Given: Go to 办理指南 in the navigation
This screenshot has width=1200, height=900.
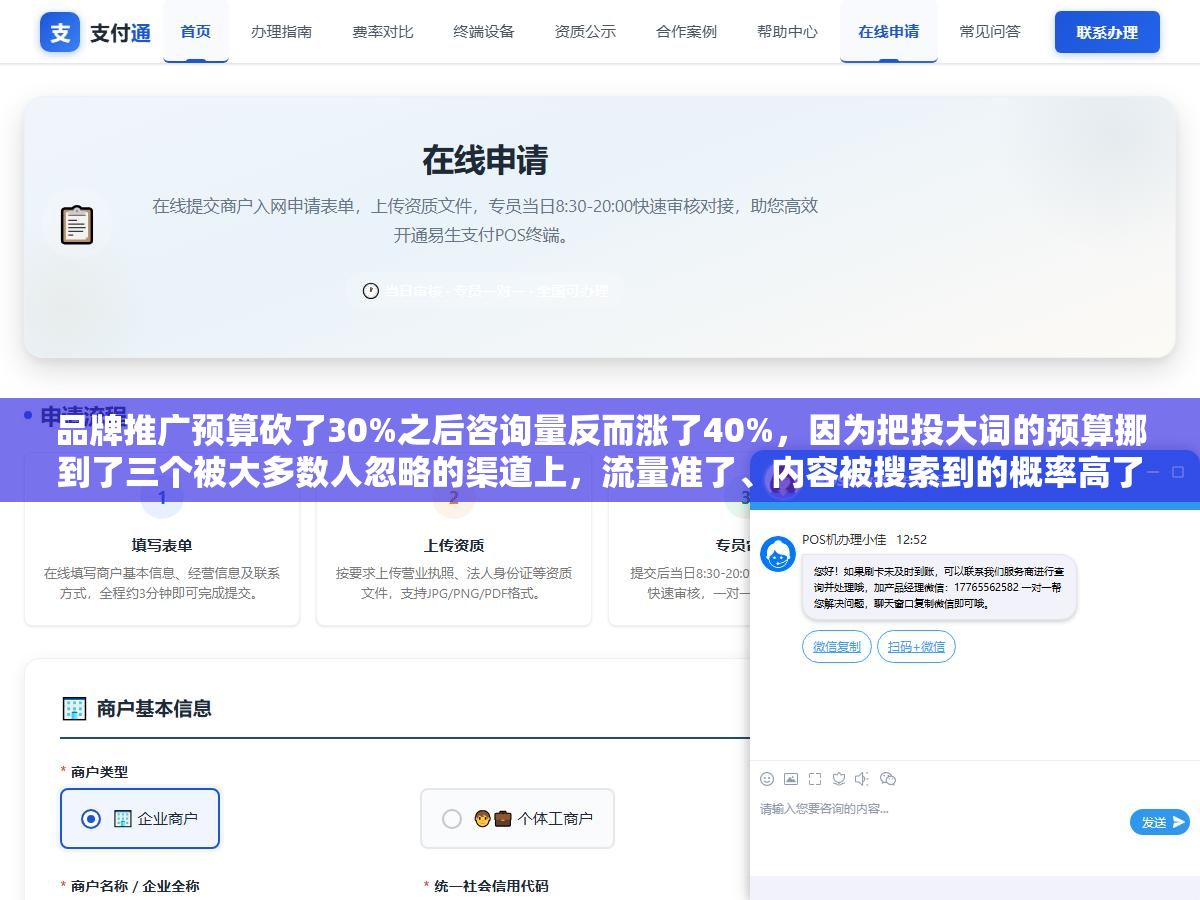Looking at the screenshot, I should (x=281, y=31).
